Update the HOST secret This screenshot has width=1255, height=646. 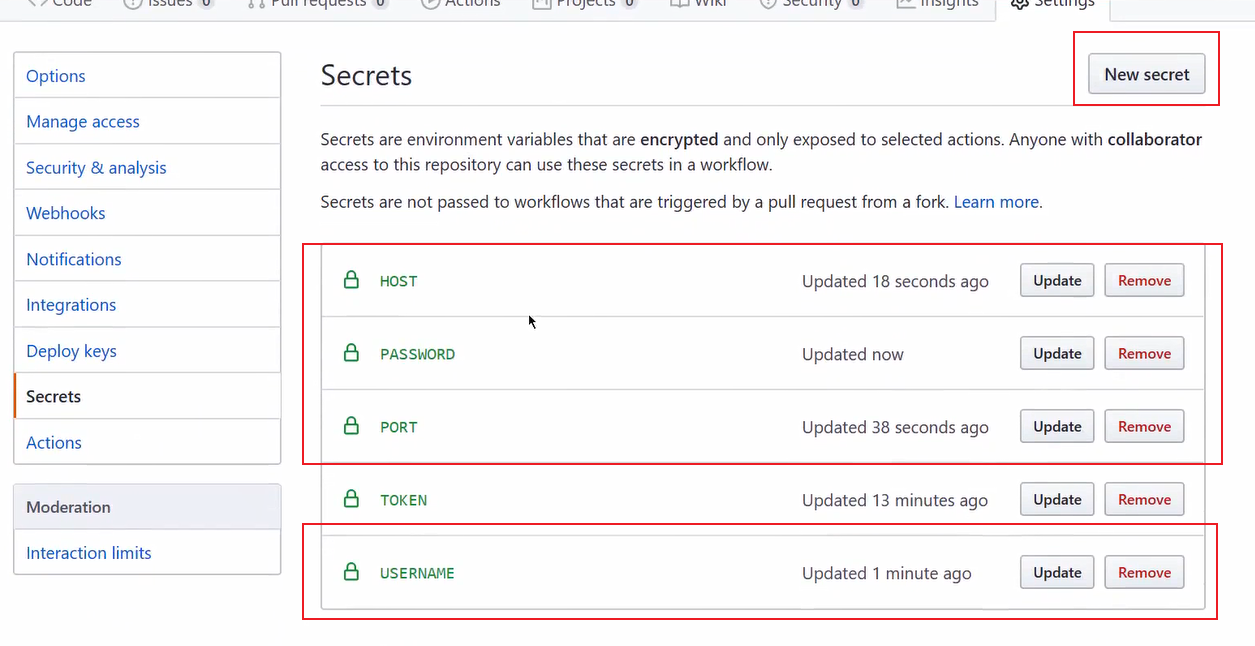click(1057, 281)
